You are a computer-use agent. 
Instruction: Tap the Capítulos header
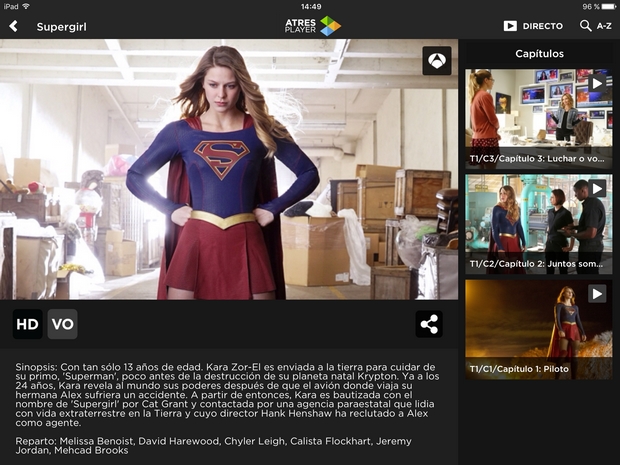click(539, 54)
